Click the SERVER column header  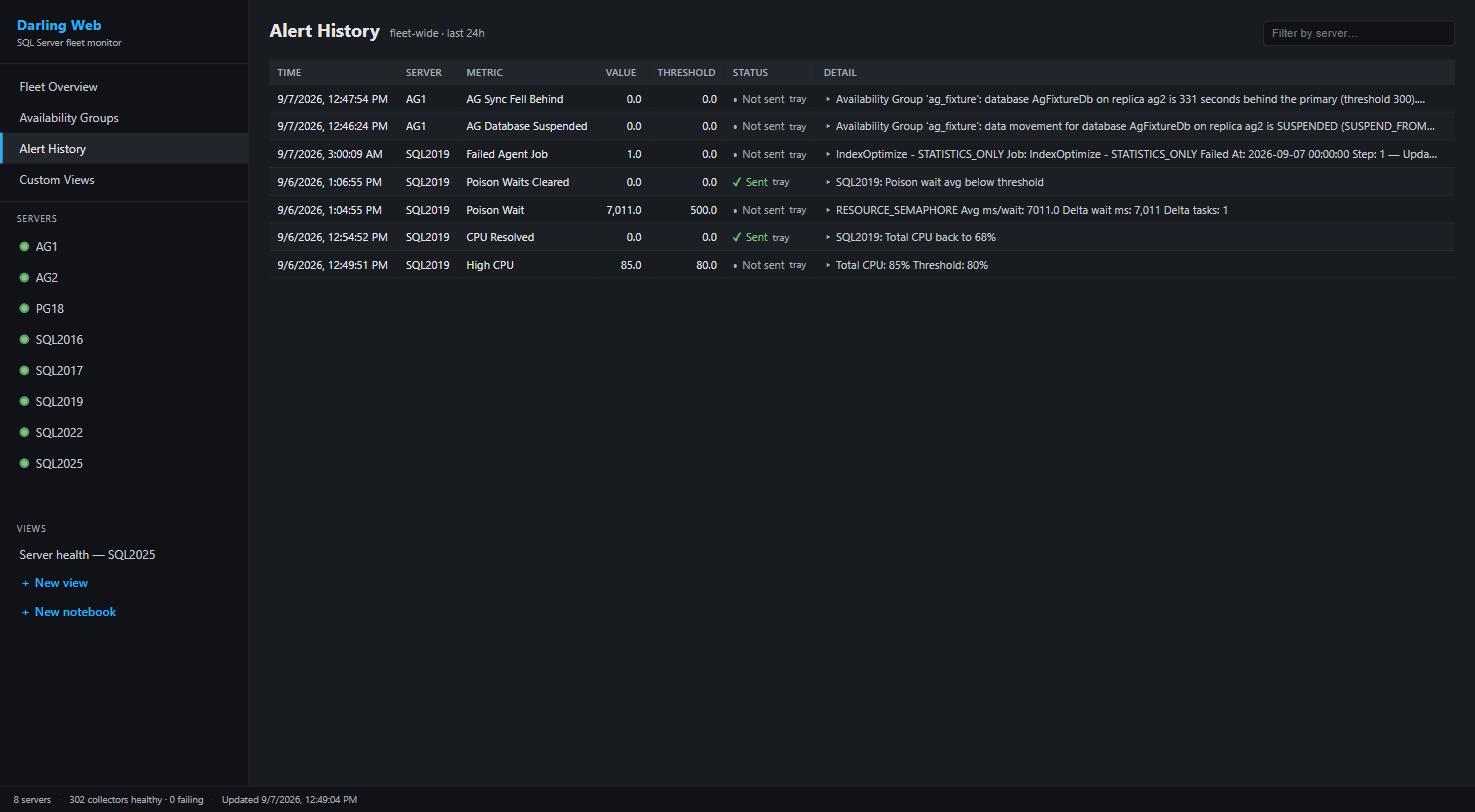tap(424, 72)
